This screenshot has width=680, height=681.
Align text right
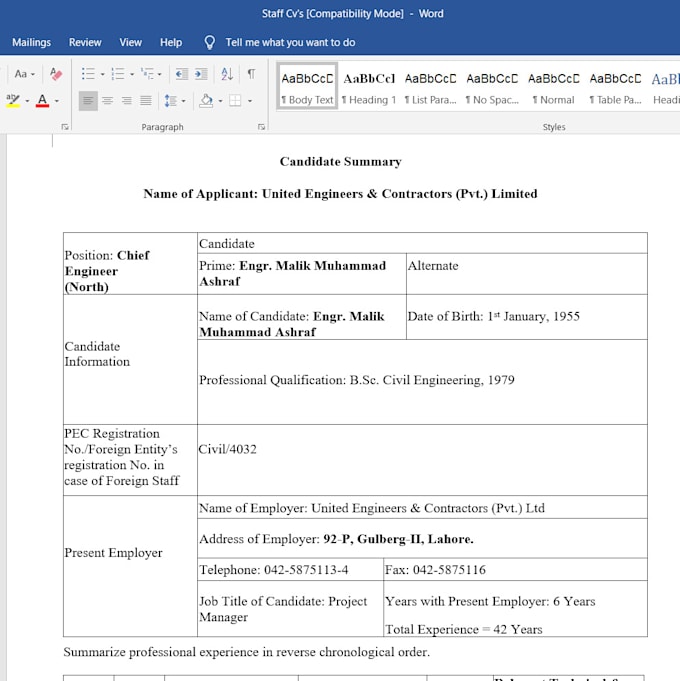pyautogui.click(x=127, y=101)
